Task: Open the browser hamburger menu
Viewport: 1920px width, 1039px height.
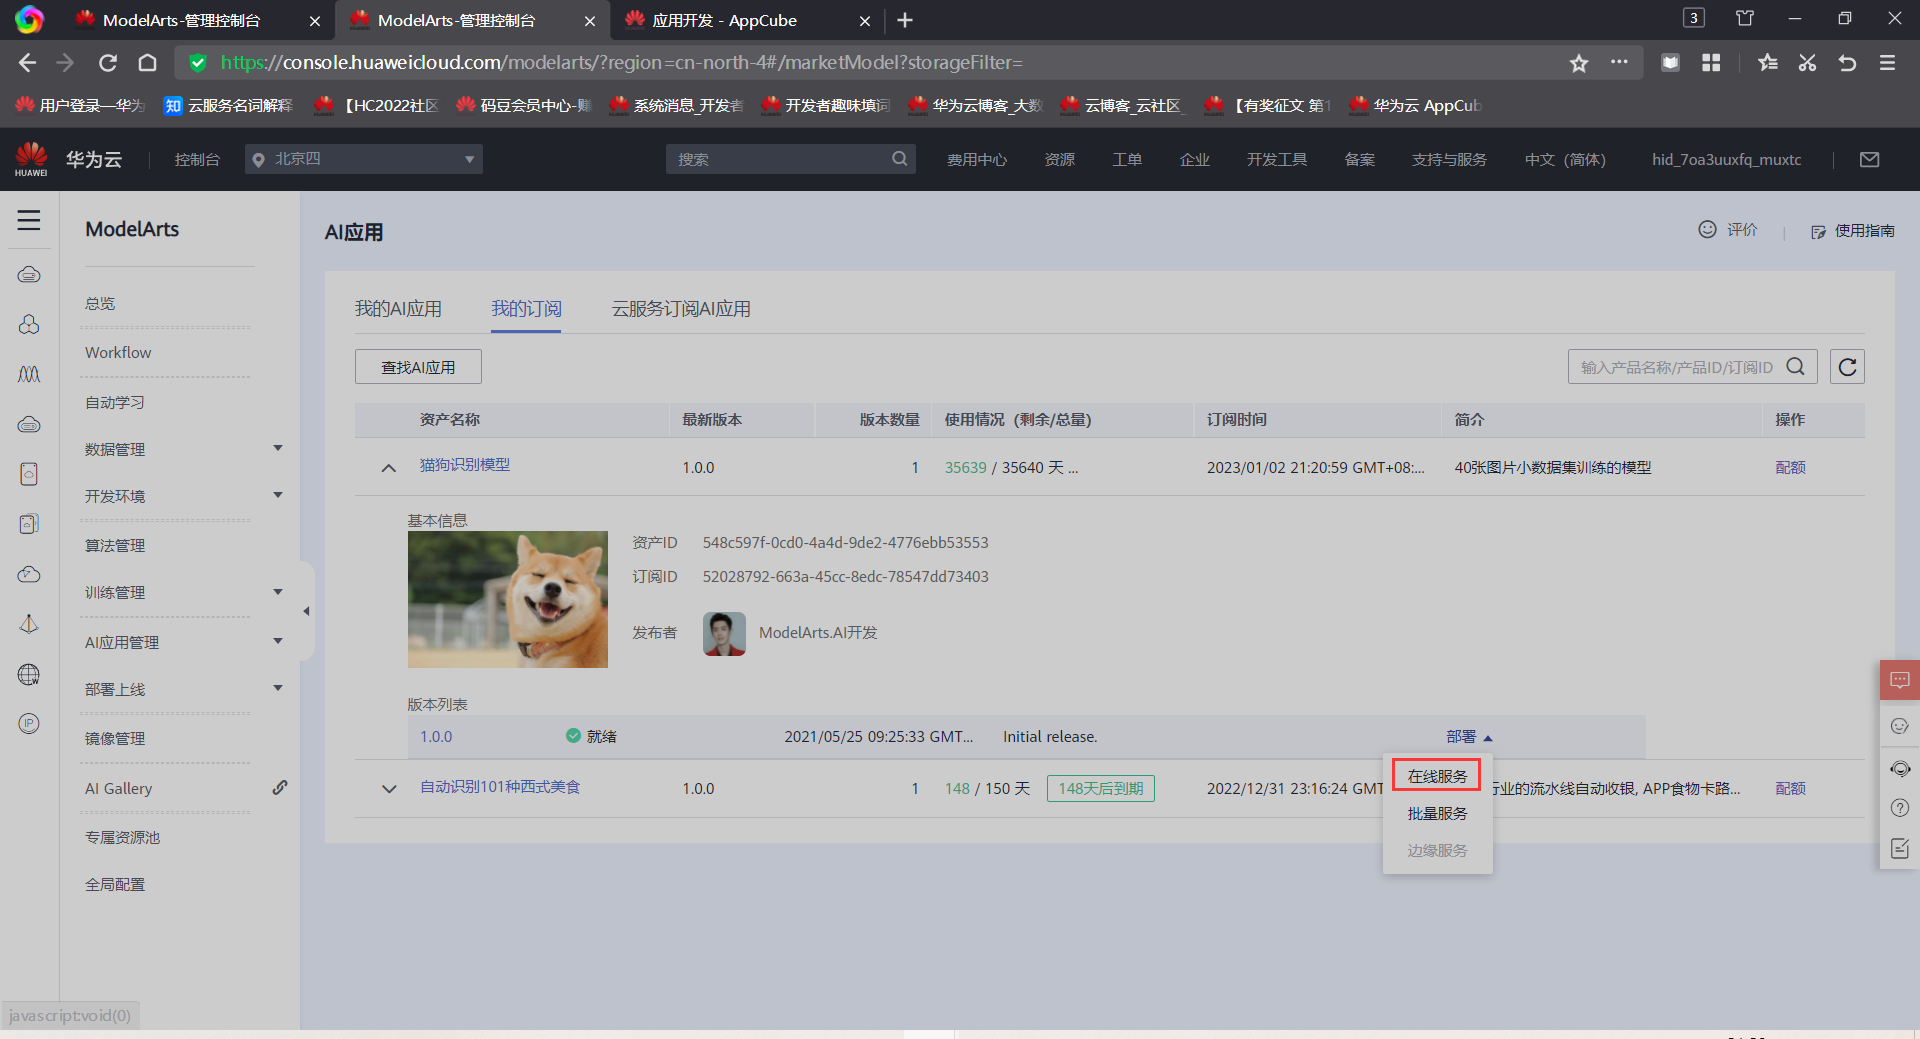Action: click(1887, 63)
